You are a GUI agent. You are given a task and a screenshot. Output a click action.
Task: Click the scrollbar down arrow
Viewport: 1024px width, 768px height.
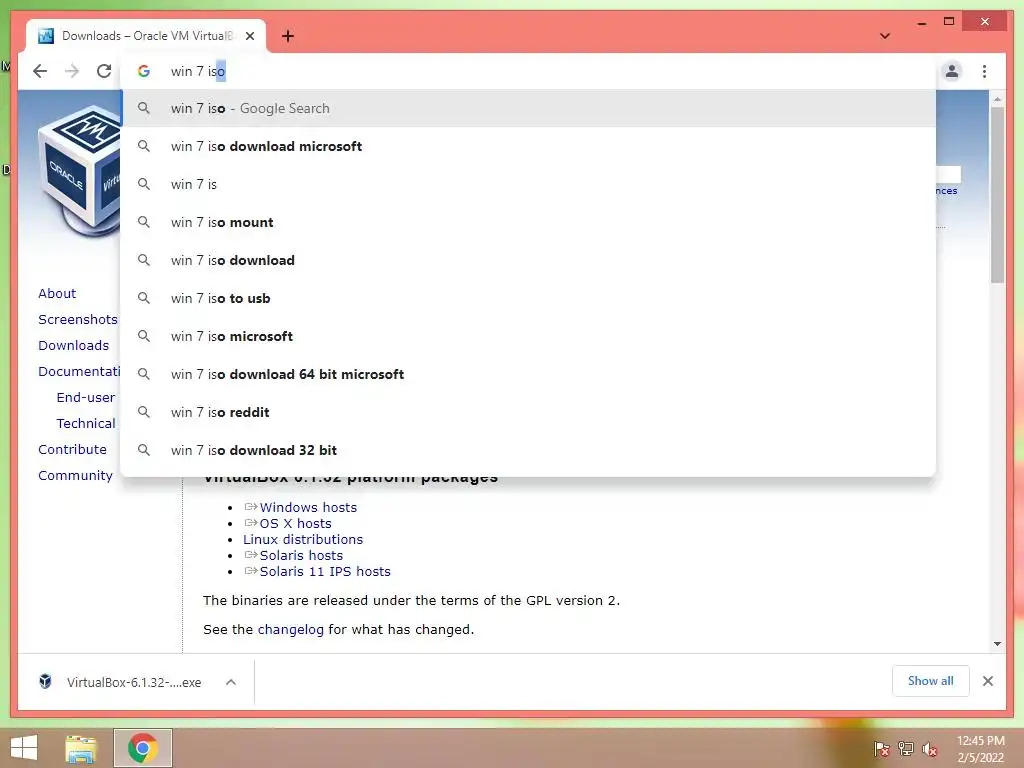tap(997, 644)
